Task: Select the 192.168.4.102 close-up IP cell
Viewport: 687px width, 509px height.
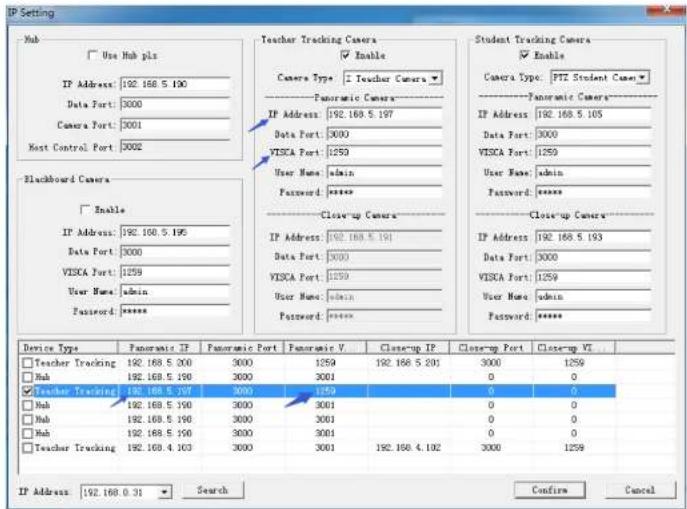Action: pyautogui.click(x=408, y=448)
